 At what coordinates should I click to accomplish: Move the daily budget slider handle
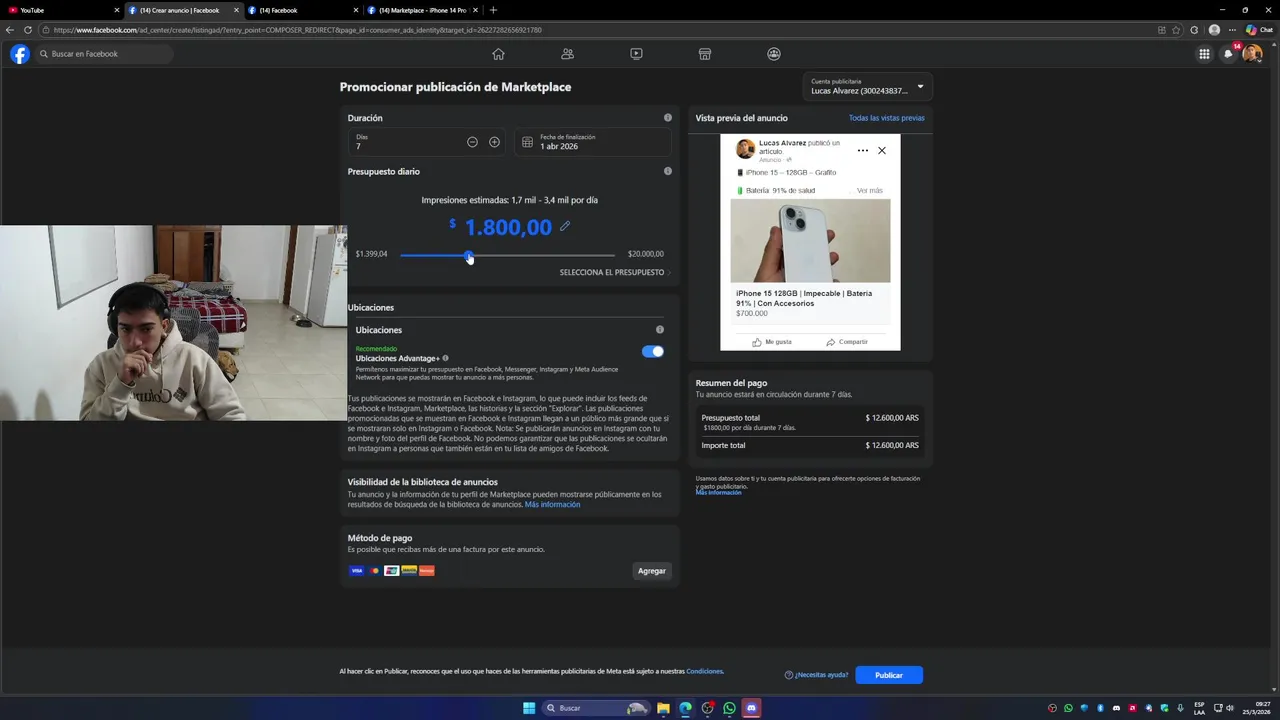tap(469, 257)
